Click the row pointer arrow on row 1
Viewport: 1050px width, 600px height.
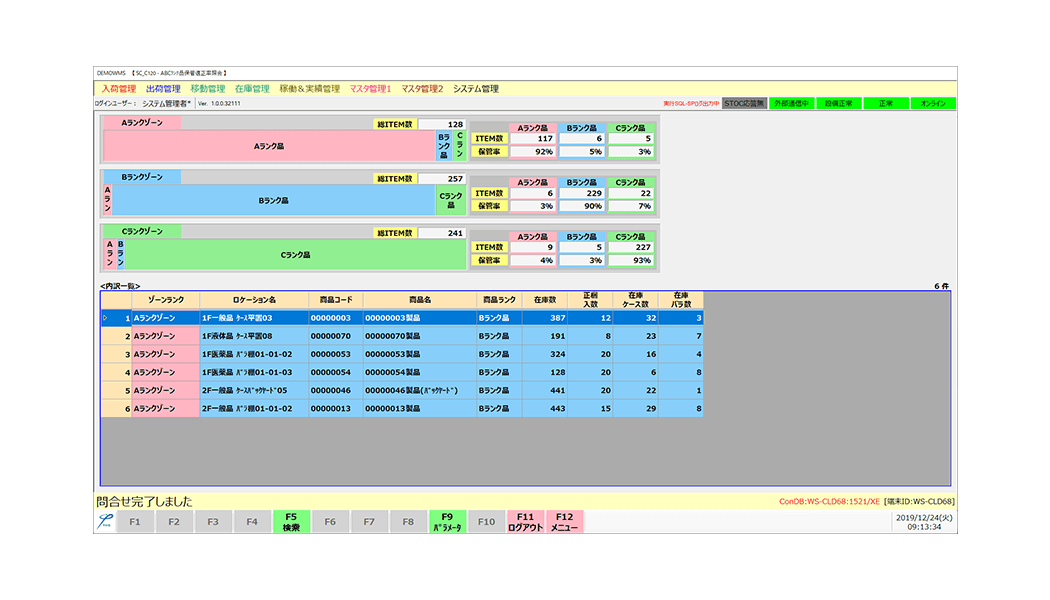pos(105,318)
